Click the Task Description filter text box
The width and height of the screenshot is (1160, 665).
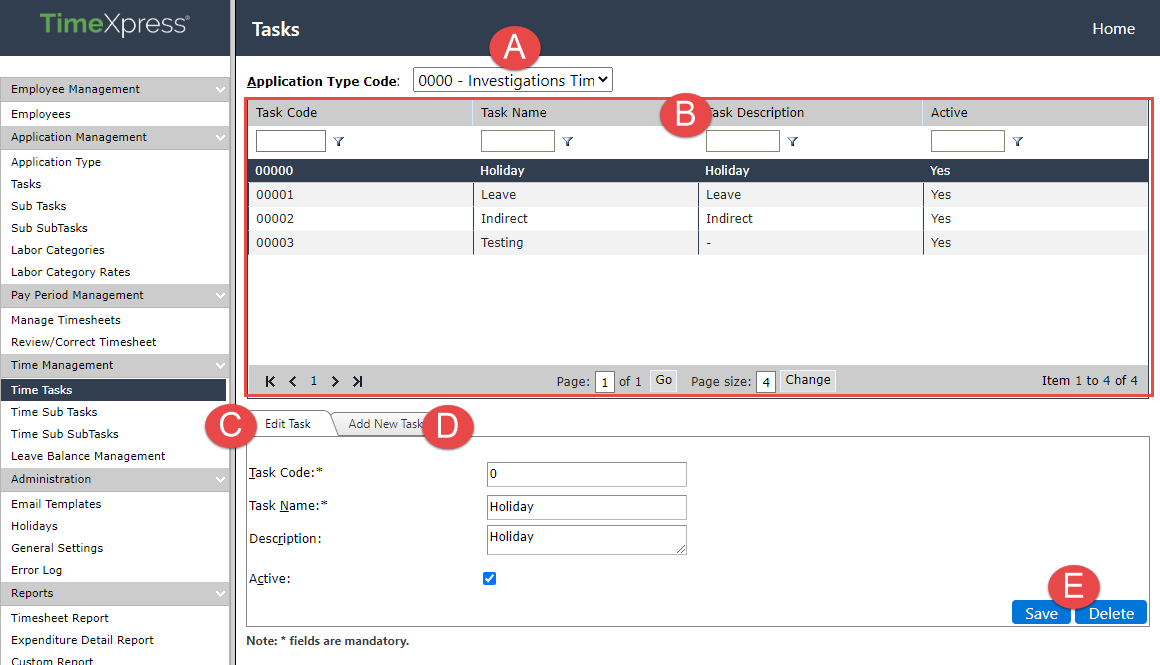743,141
